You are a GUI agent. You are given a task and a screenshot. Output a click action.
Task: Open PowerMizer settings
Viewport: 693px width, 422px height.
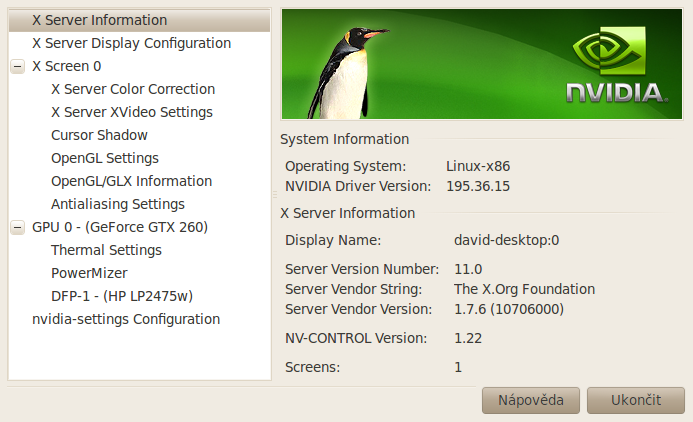tap(89, 273)
